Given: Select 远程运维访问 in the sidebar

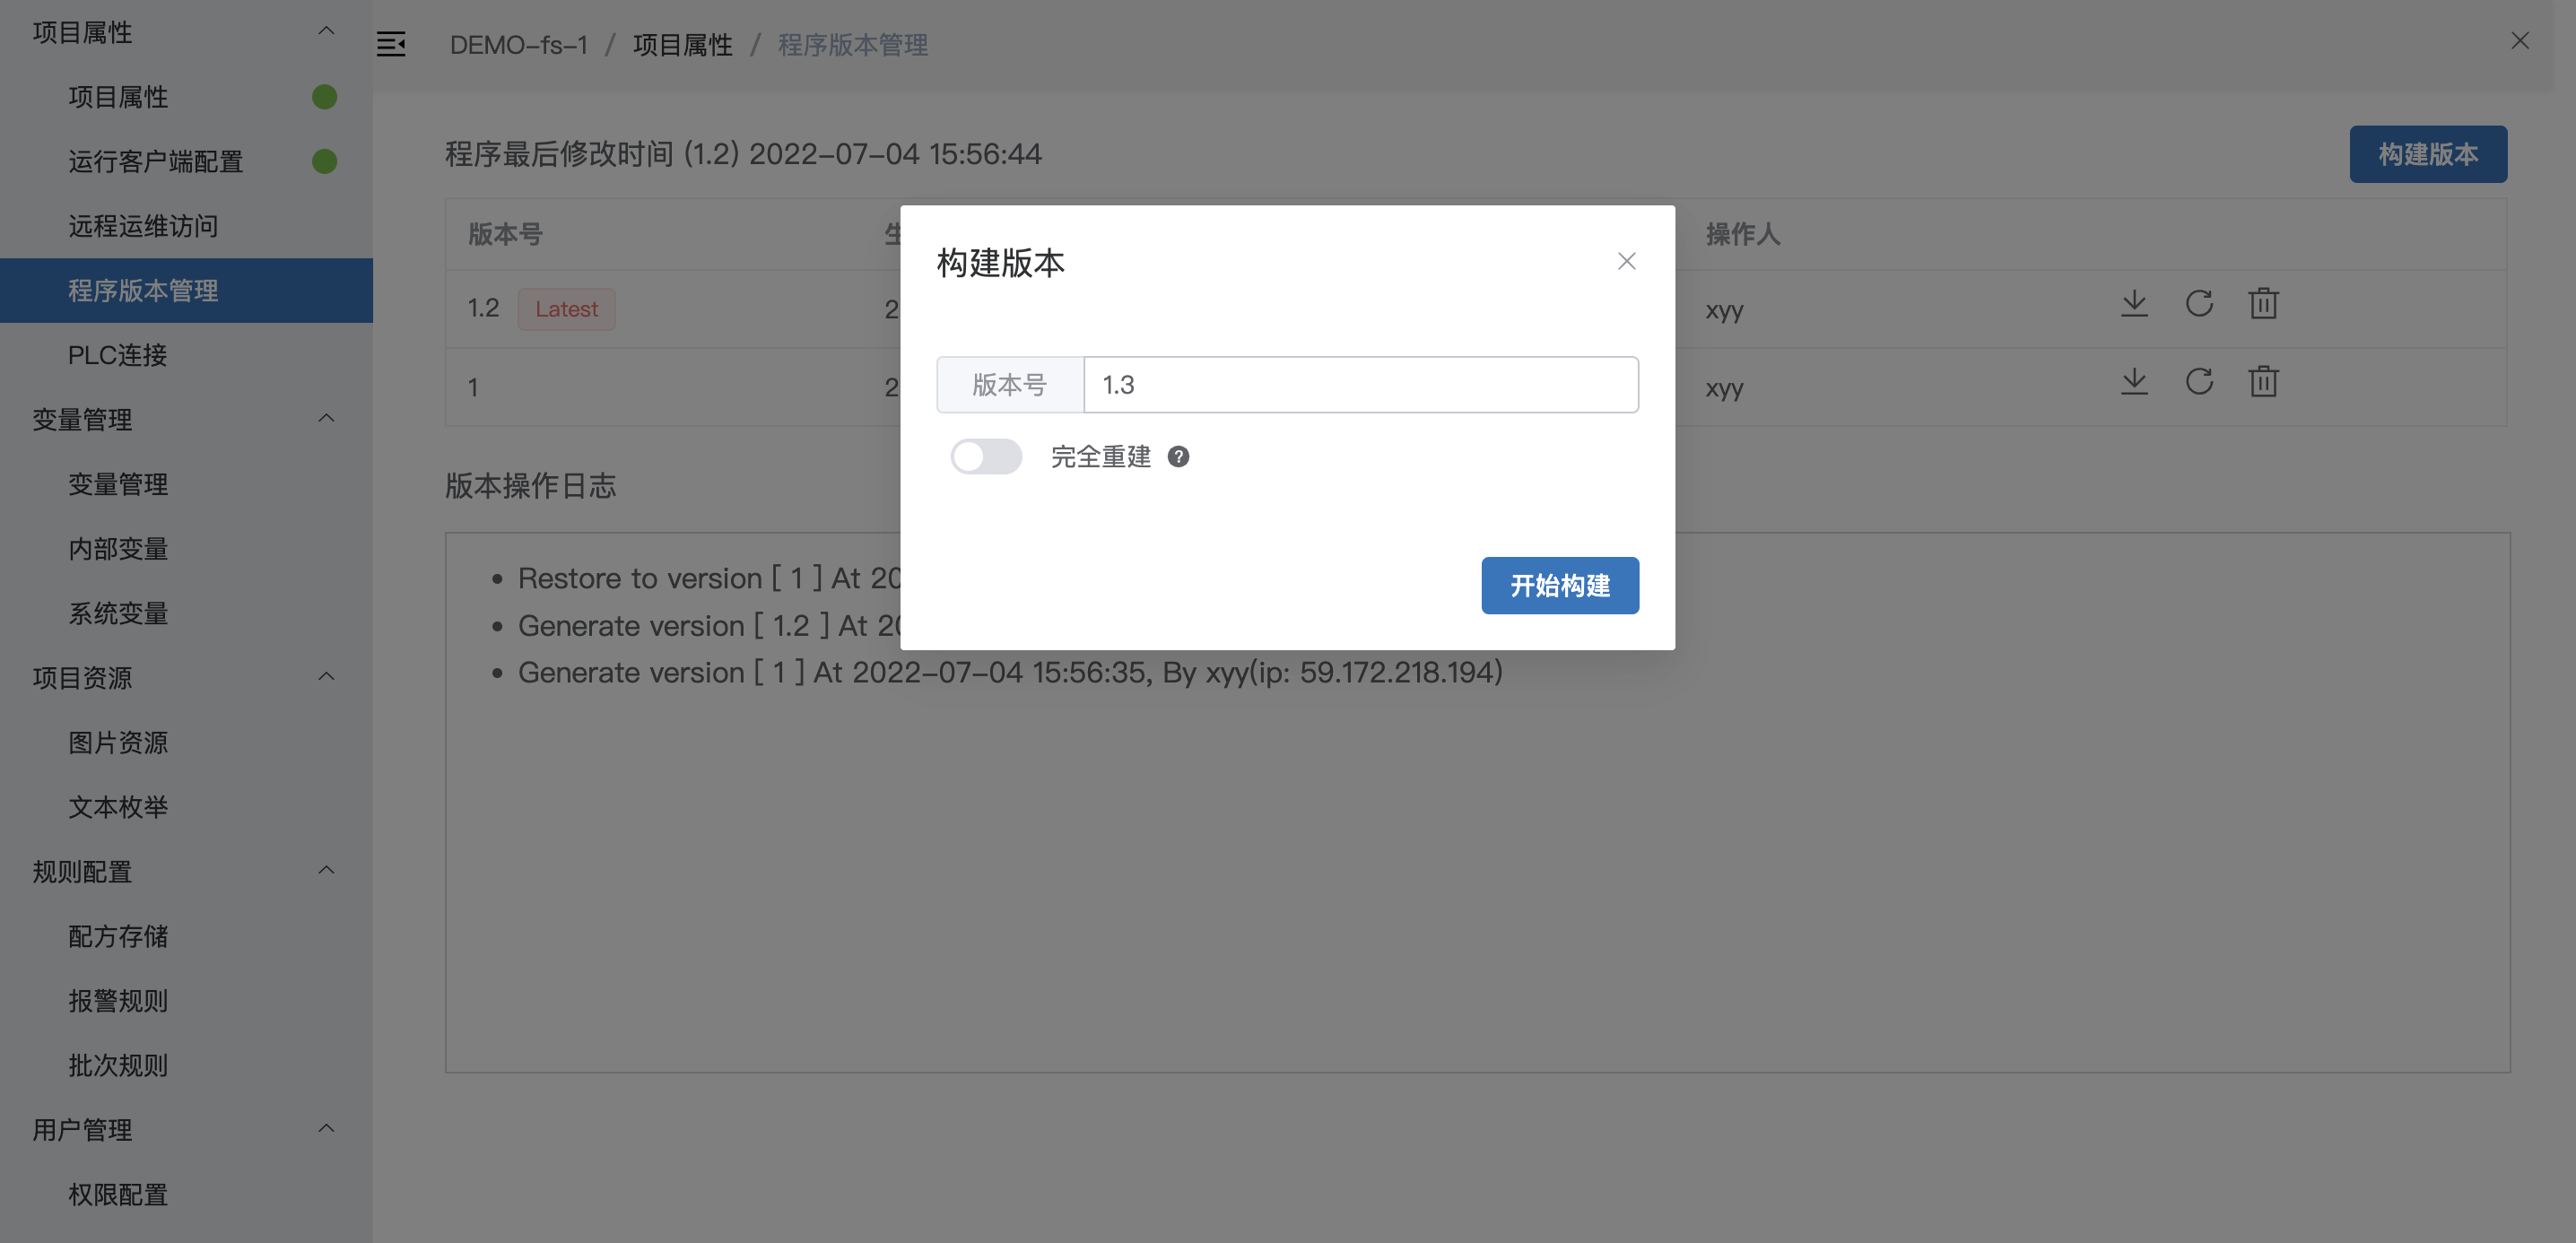Looking at the screenshot, I should [143, 226].
